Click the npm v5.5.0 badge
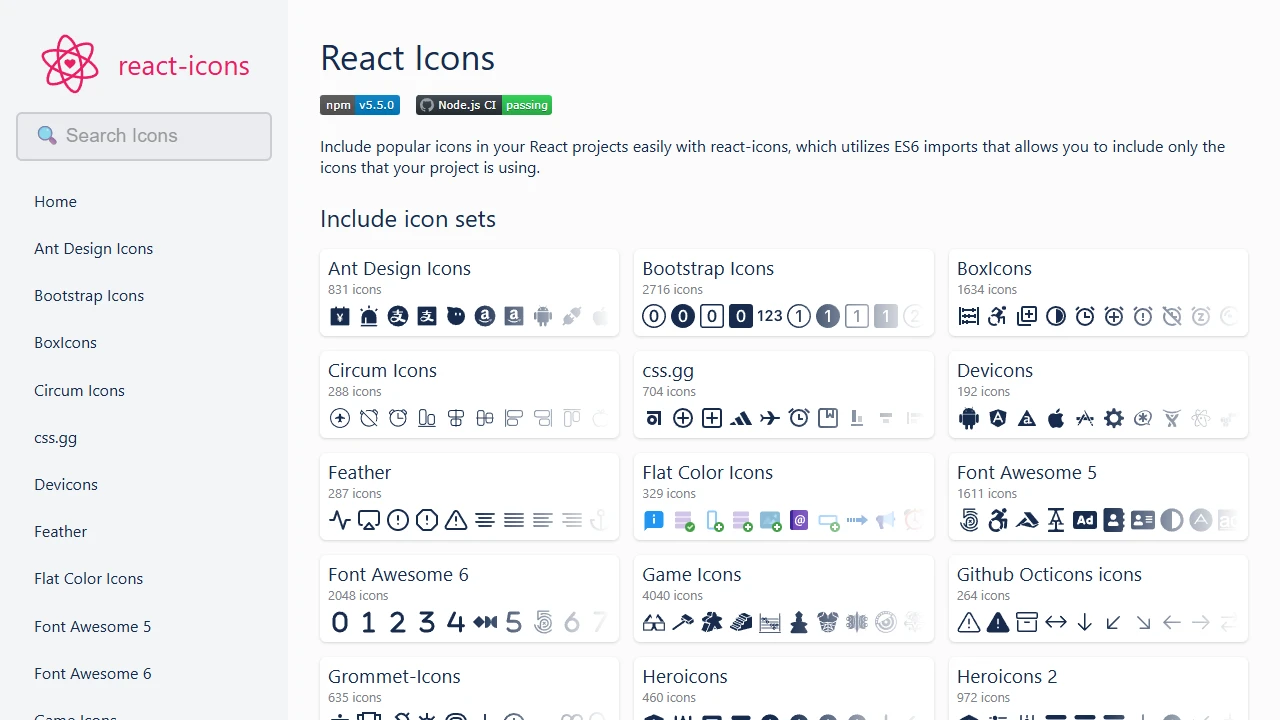 360,104
